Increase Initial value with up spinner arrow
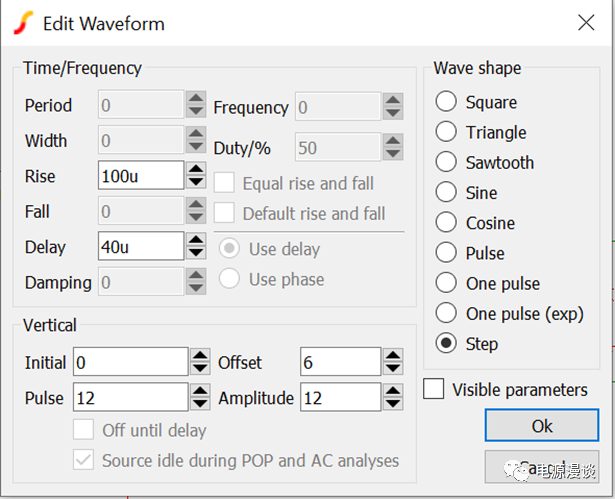Viewport: 615px width, 499px height. coord(200,355)
